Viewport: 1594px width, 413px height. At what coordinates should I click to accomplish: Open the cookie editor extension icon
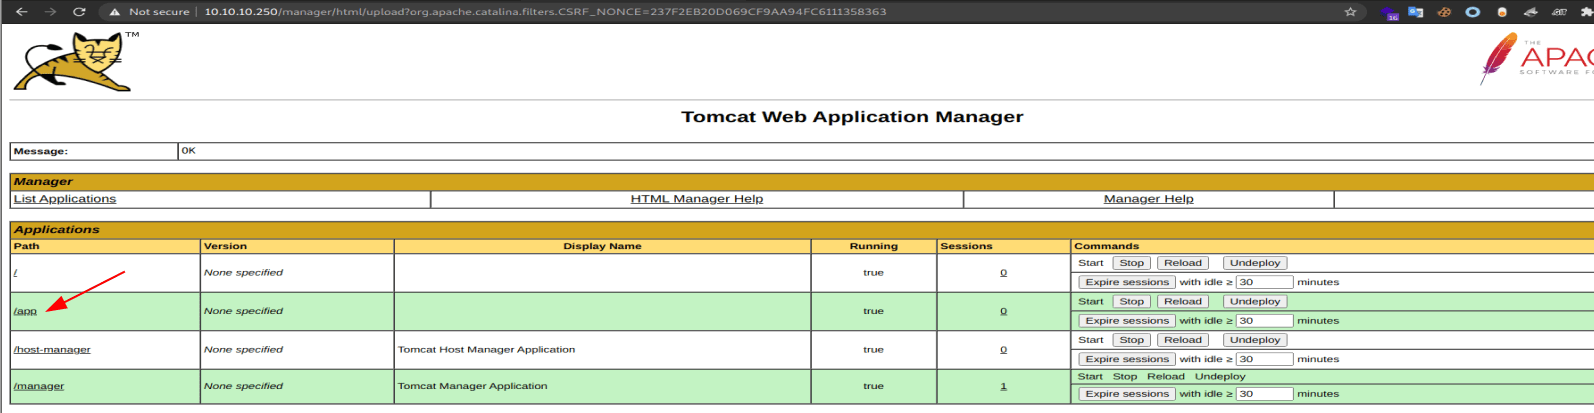pos(1444,12)
